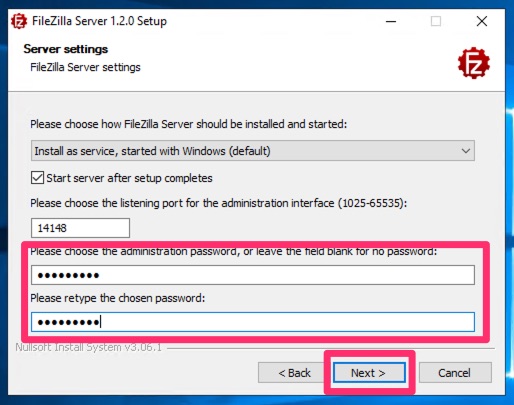Focus the retype chosen password field
The width and height of the screenshot is (514, 405).
click(x=253, y=322)
